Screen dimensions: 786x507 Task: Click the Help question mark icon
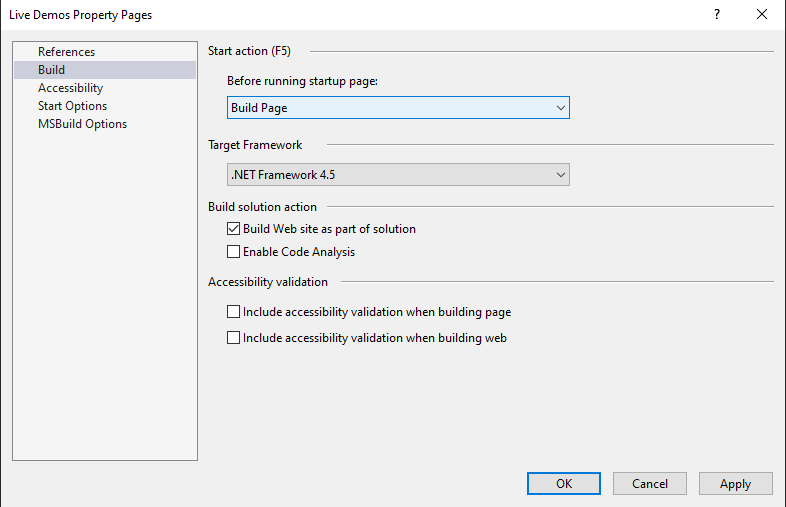716,15
